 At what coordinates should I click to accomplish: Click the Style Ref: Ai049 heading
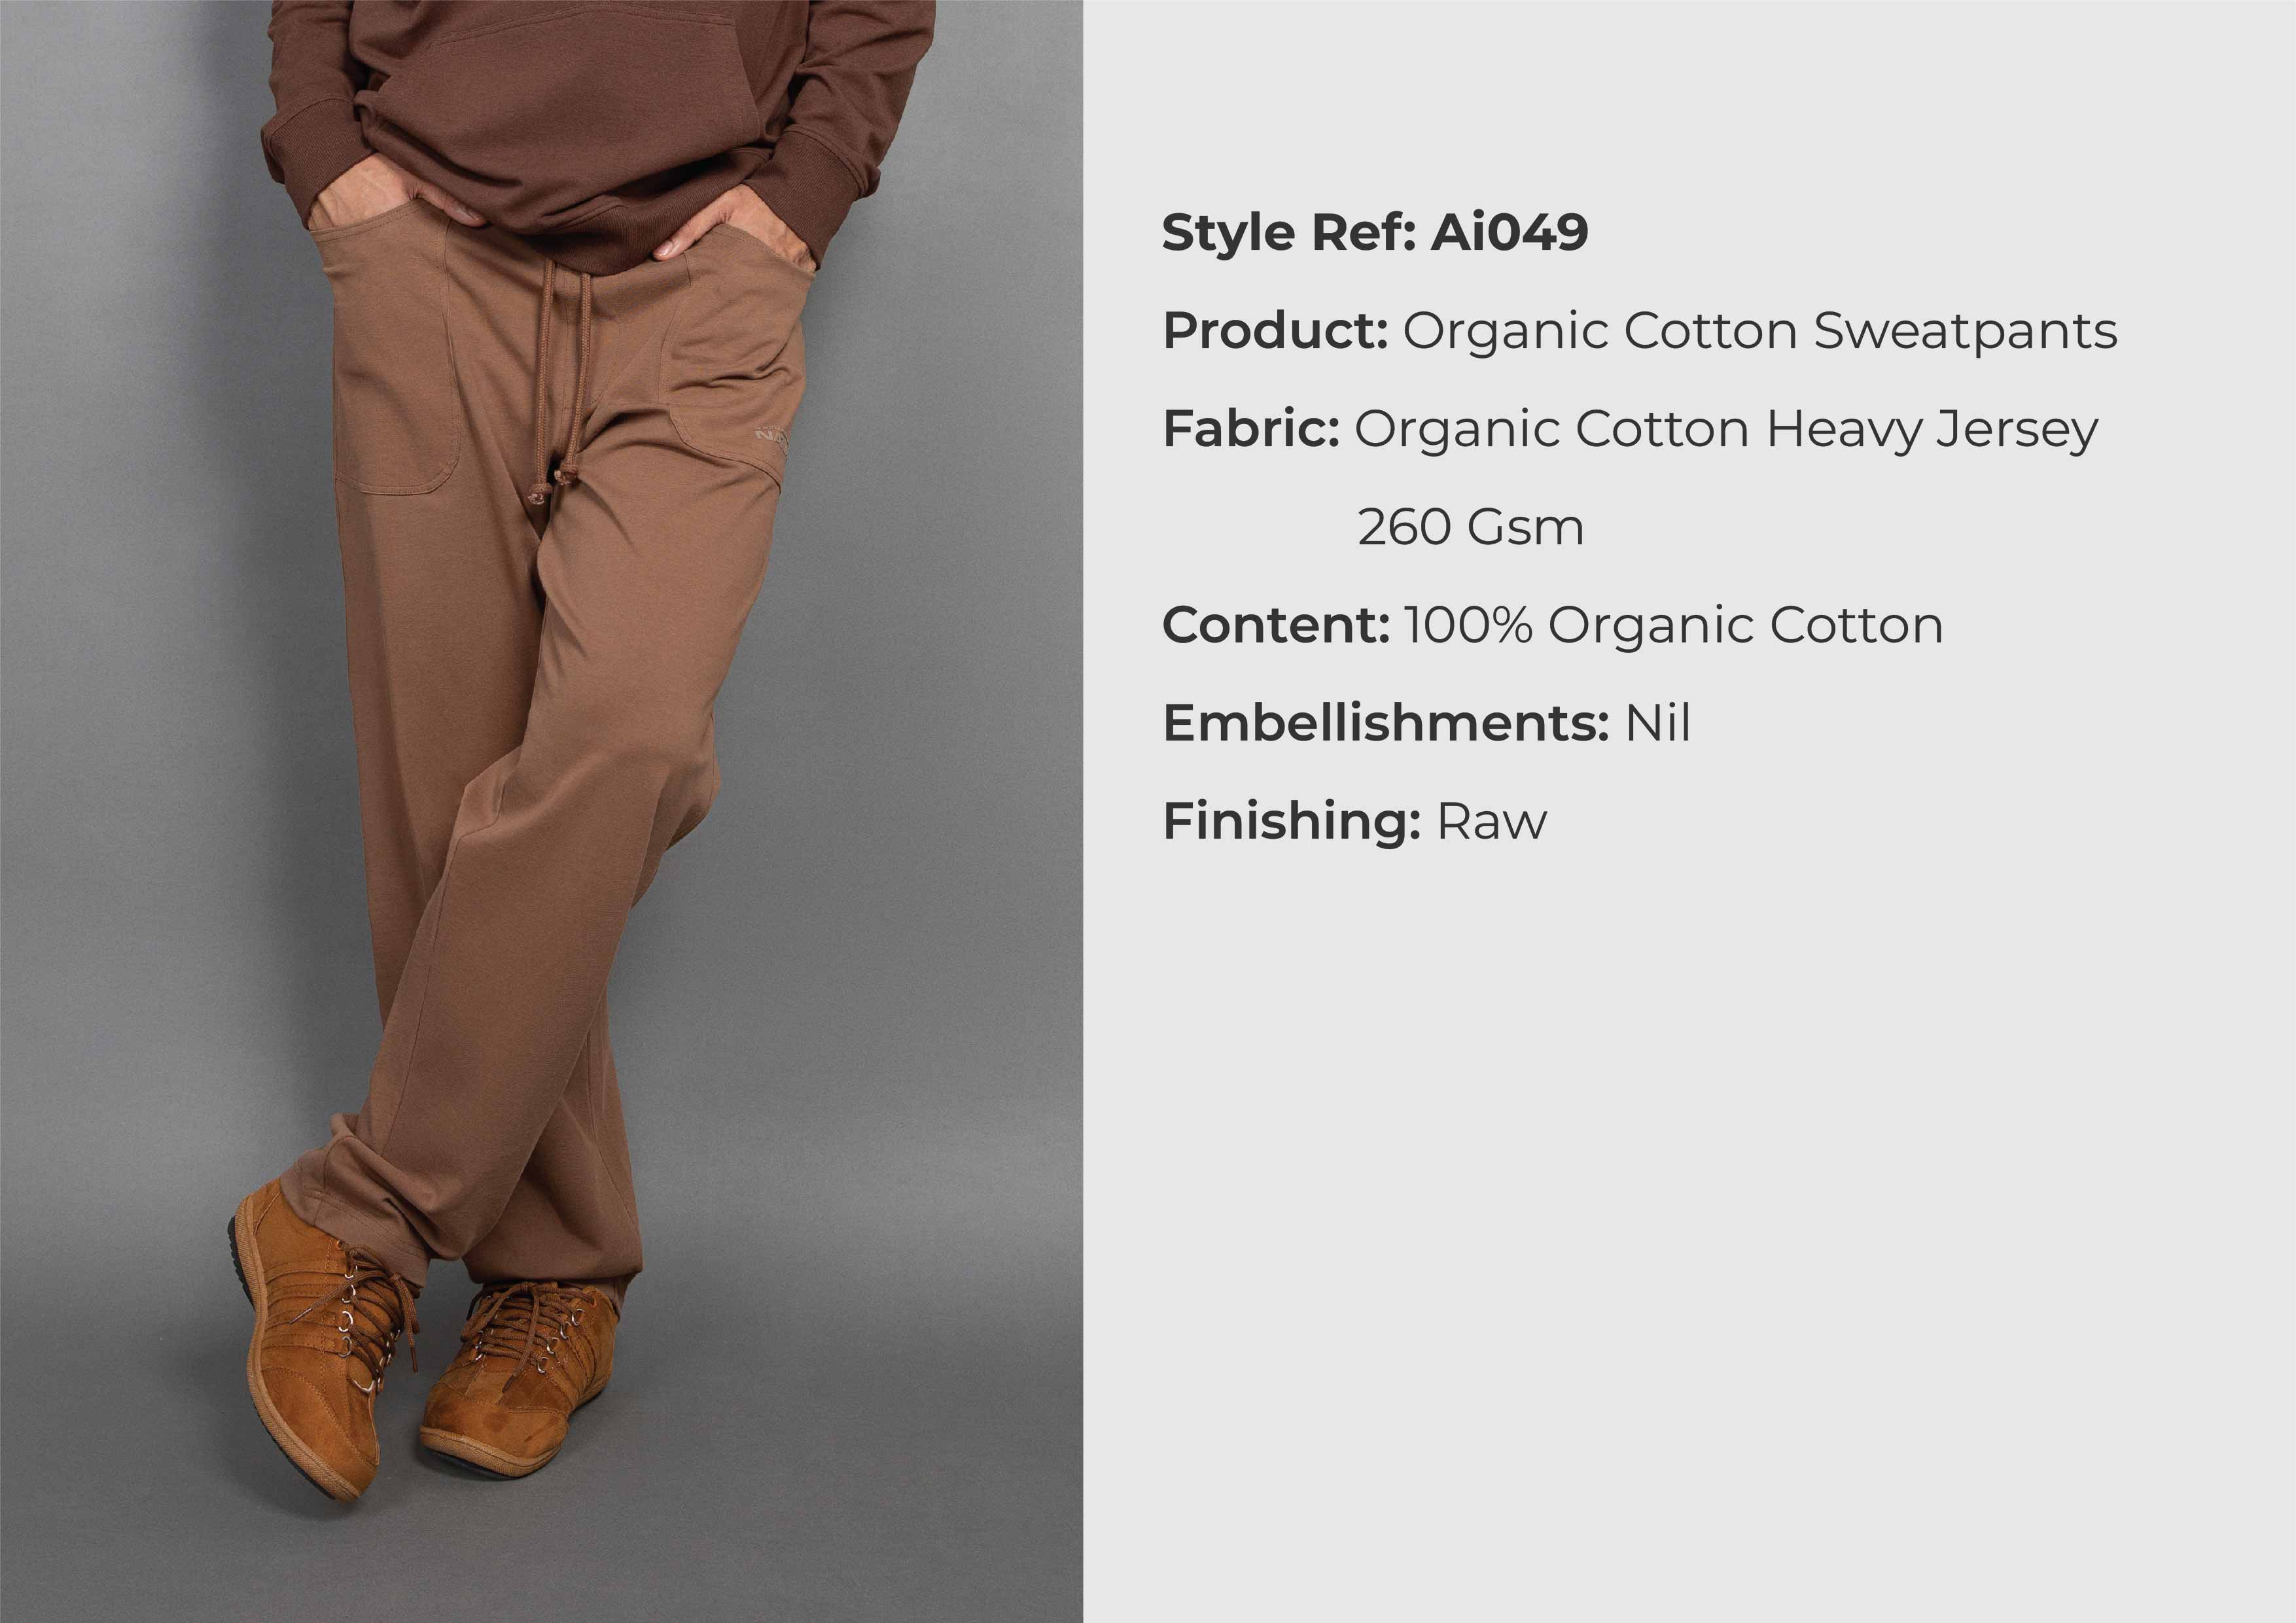[1375, 233]
